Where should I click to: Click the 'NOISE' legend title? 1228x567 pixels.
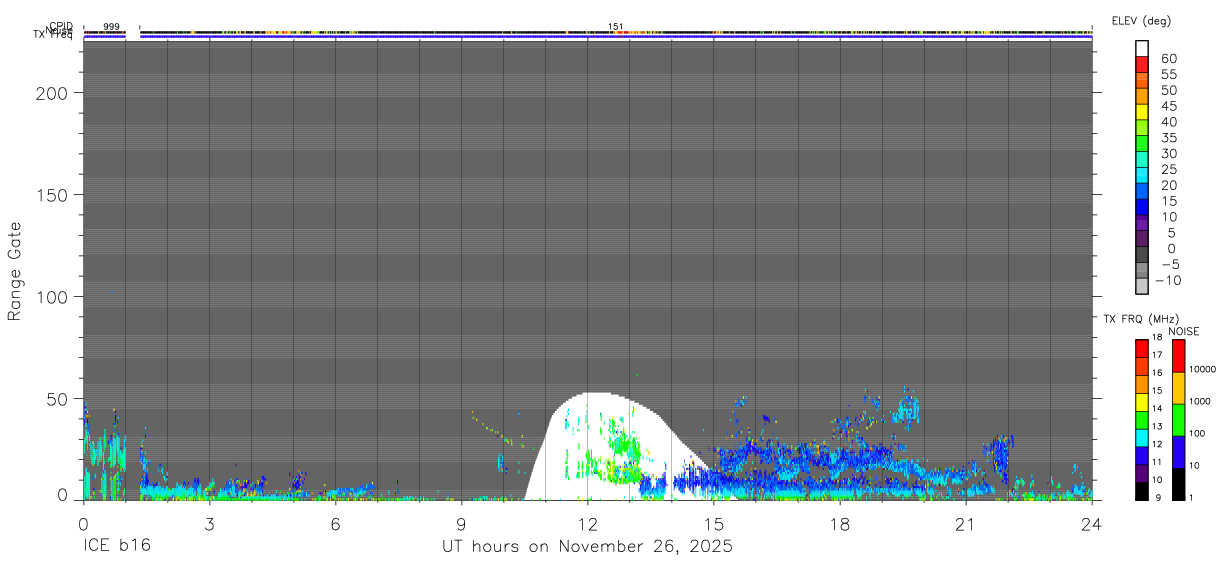(x=1185, y=331)
